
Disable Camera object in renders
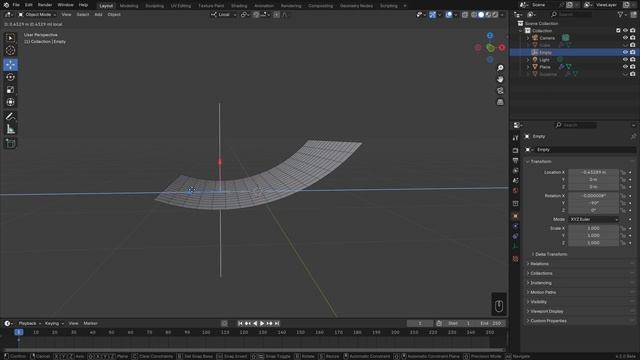coord(633,38)
